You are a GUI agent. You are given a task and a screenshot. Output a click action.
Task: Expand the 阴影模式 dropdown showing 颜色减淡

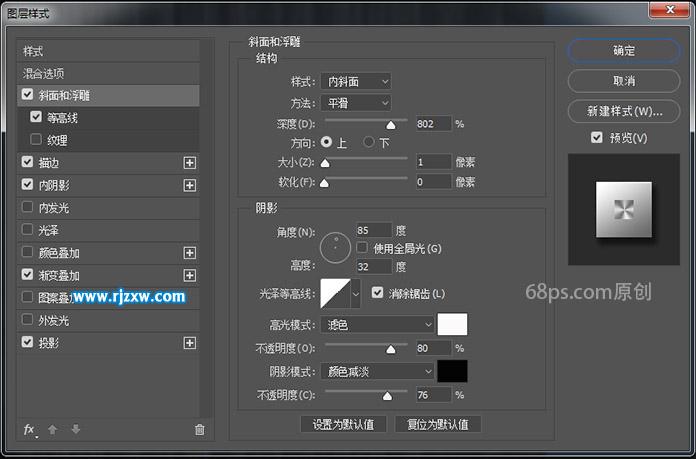click(x=378, y=371)
